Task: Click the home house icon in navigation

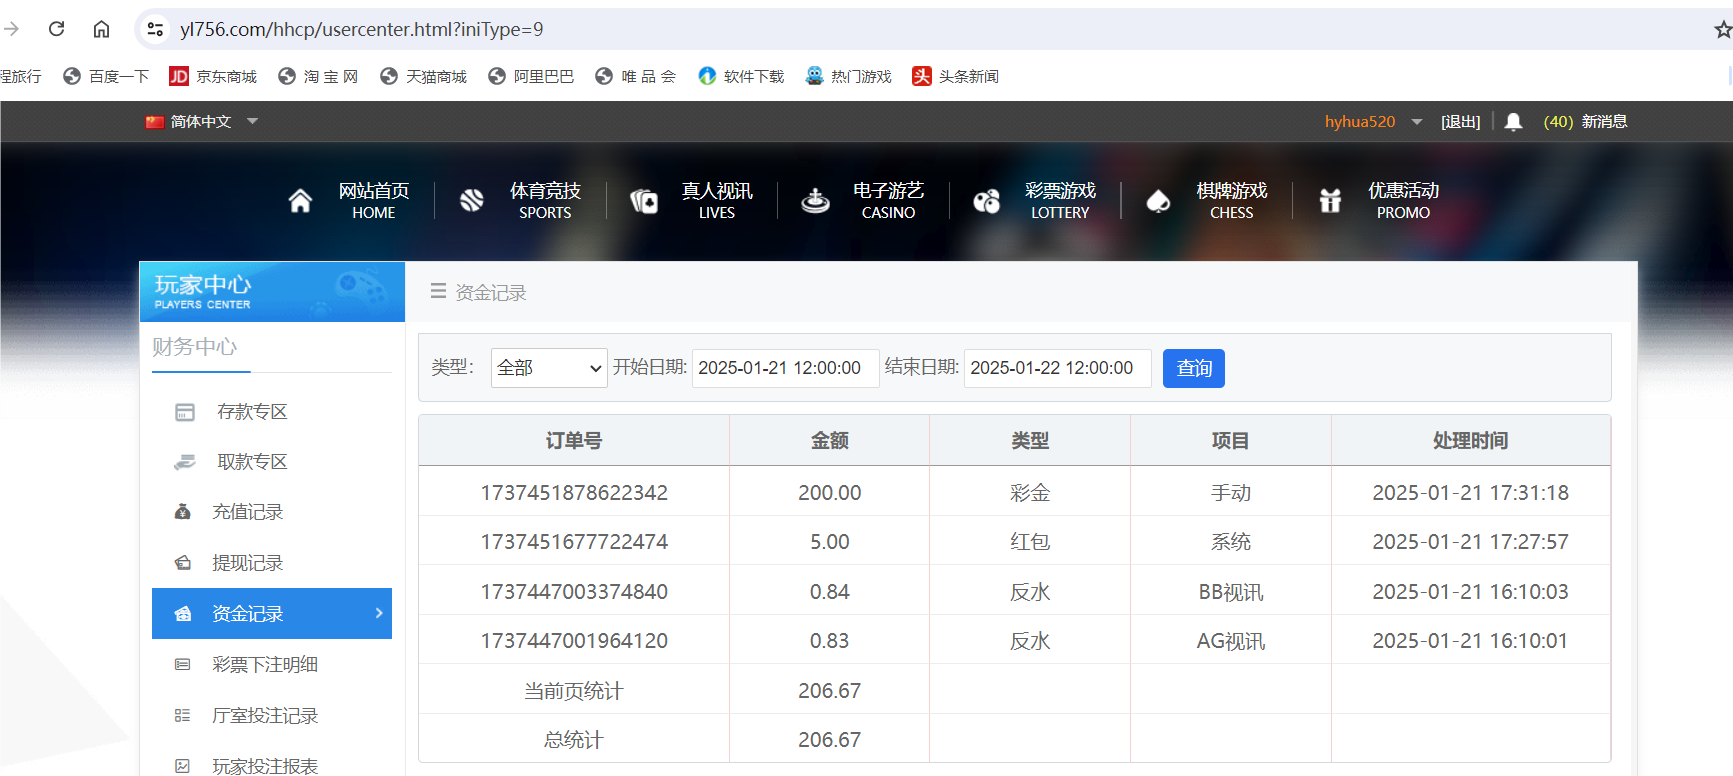Action: [x=300, y=201]
